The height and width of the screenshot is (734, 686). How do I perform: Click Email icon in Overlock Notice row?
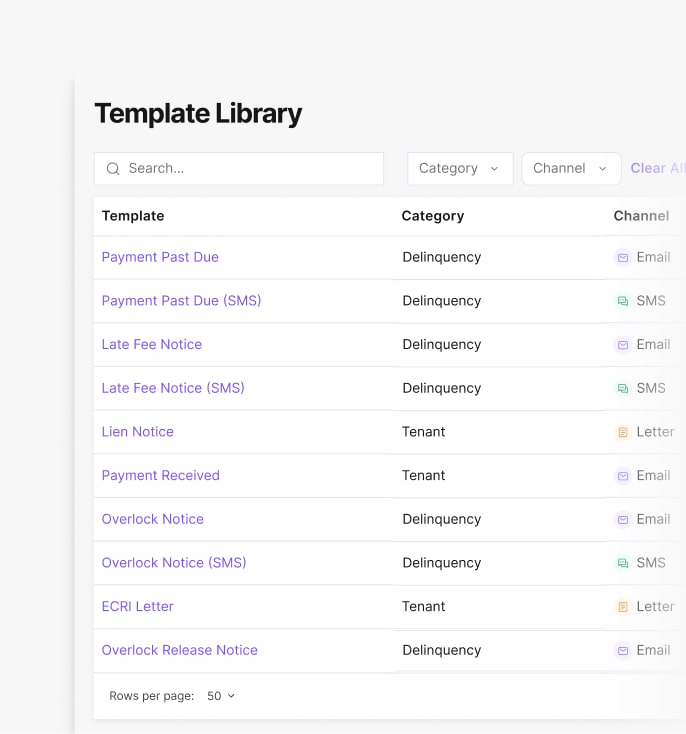point(623,520)
